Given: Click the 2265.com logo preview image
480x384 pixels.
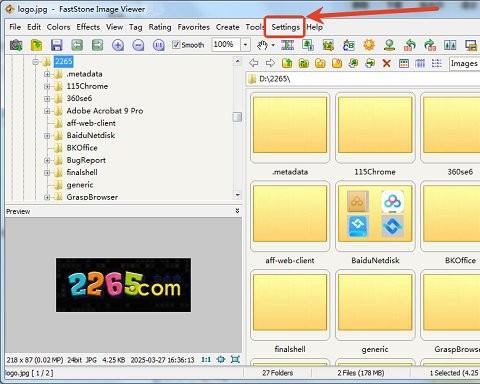Looking at the screenshot, I should 123,285.
